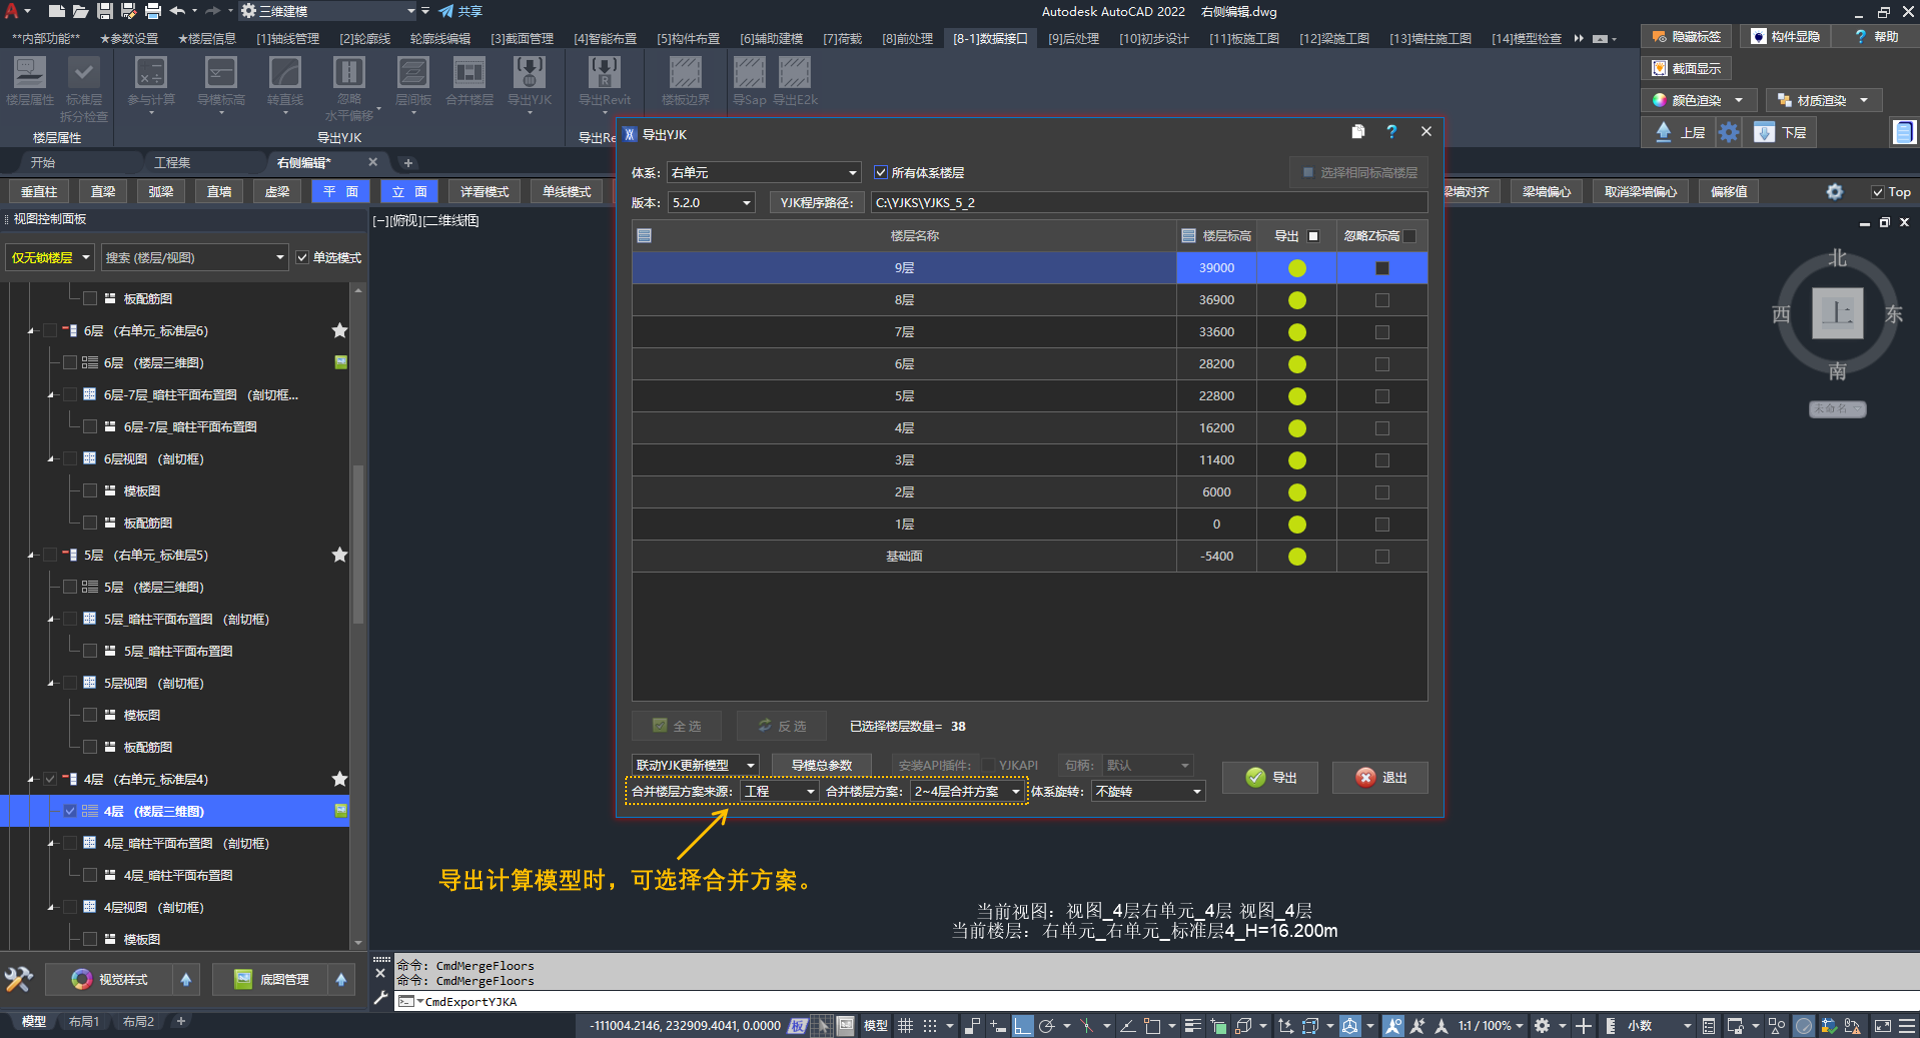This screenshot has height=1038, width=1920.
Task: Click the 楼层属性 ribbon icon
Action: [x=29, y=74]
